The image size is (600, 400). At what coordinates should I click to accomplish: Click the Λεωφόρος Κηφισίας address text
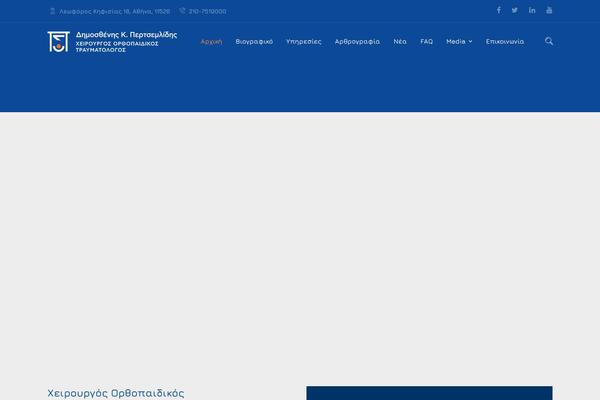tap(114, 11)
